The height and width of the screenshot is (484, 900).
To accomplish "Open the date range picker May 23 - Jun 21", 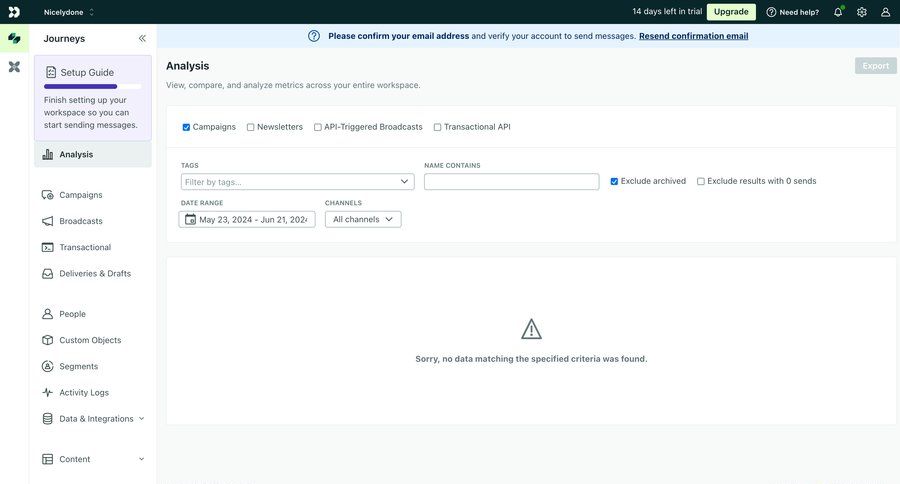I will coord(247,219).
